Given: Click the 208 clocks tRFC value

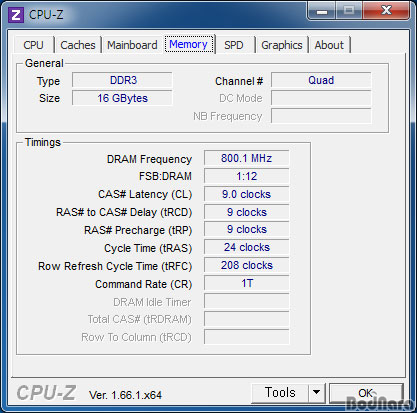Looking at the screenshot, I should [246, 265].
